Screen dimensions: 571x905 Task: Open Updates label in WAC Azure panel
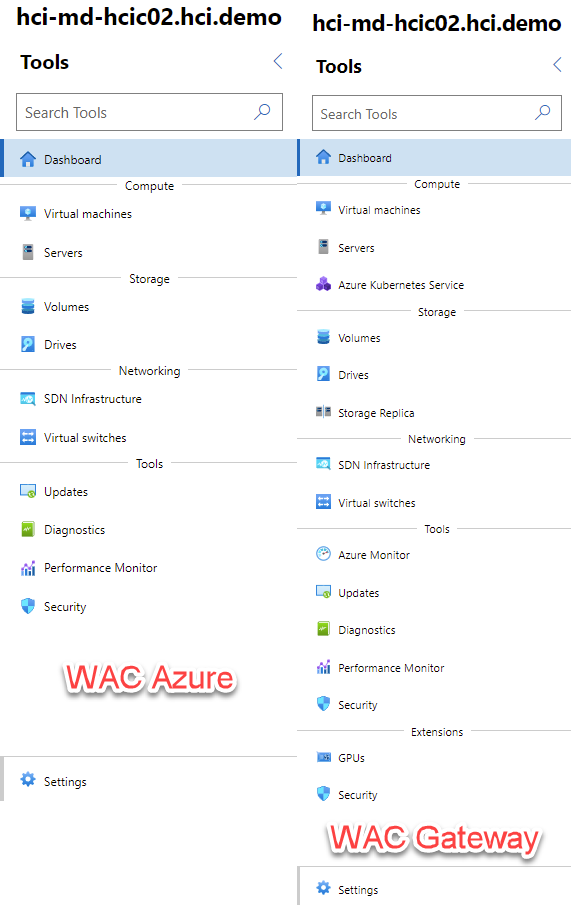[x=66, y=492]
